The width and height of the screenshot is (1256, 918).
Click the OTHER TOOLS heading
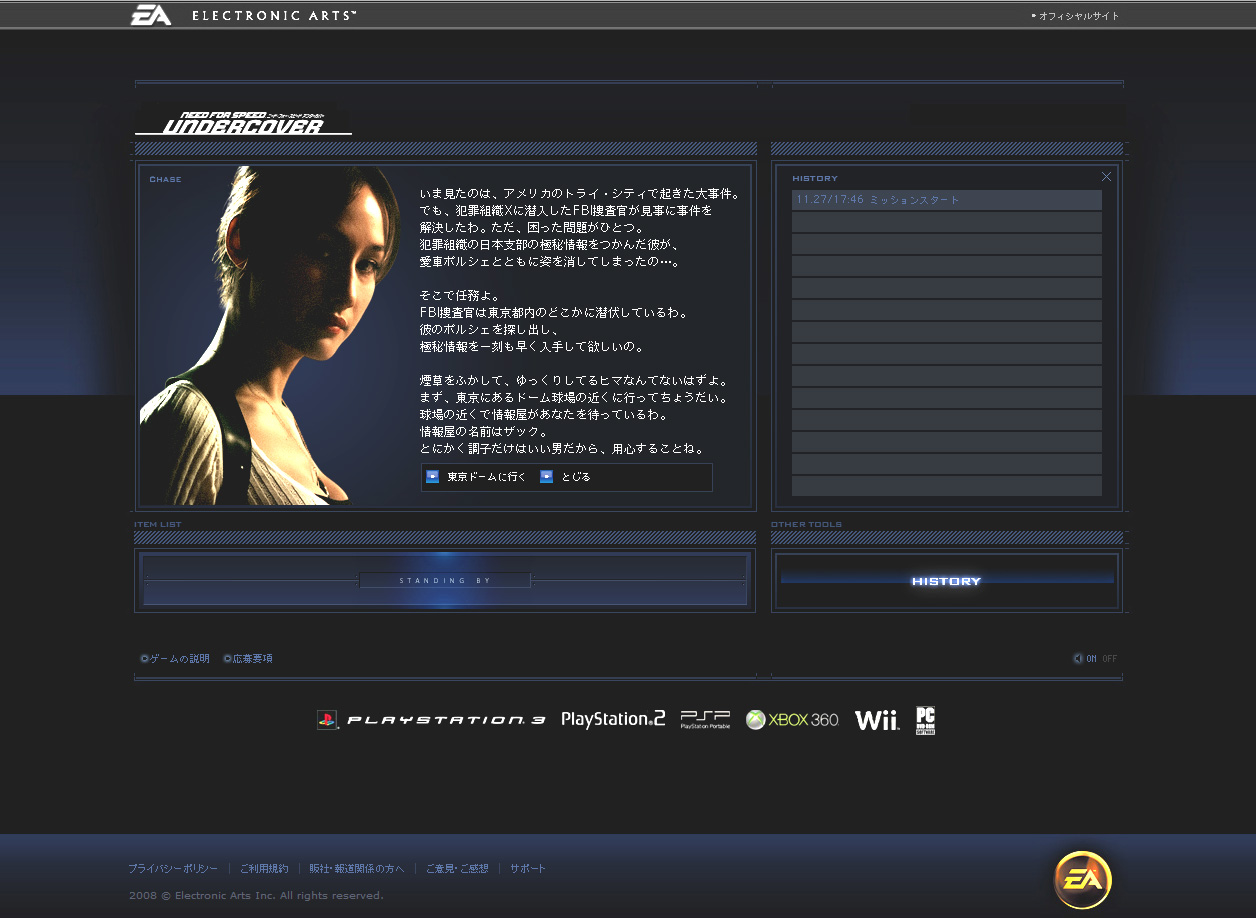pyautogui.click(x=806, y=524)
